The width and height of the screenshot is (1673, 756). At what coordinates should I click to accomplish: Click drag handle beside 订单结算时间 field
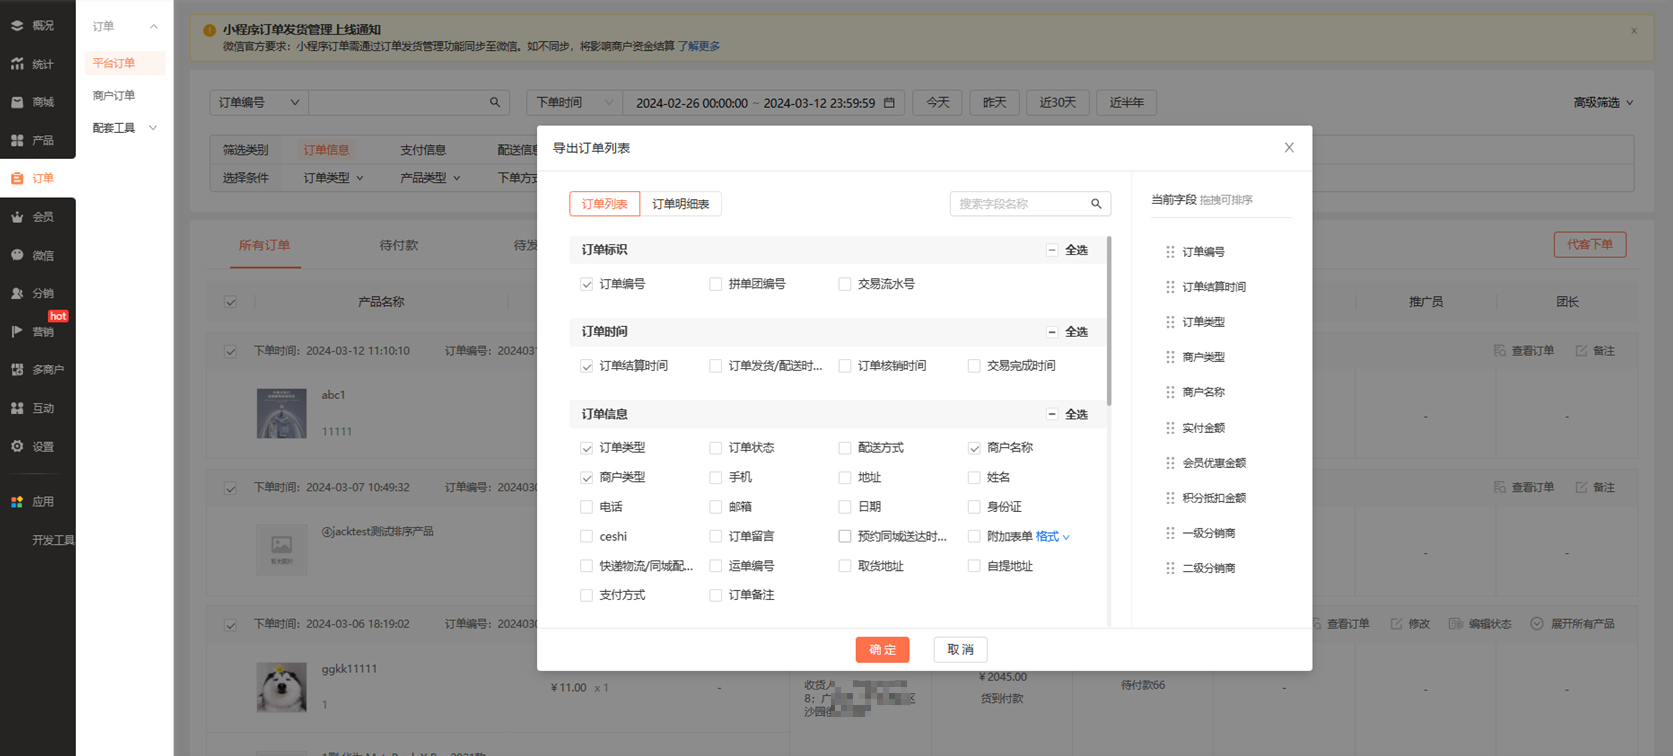click(x=1170, y=287)
